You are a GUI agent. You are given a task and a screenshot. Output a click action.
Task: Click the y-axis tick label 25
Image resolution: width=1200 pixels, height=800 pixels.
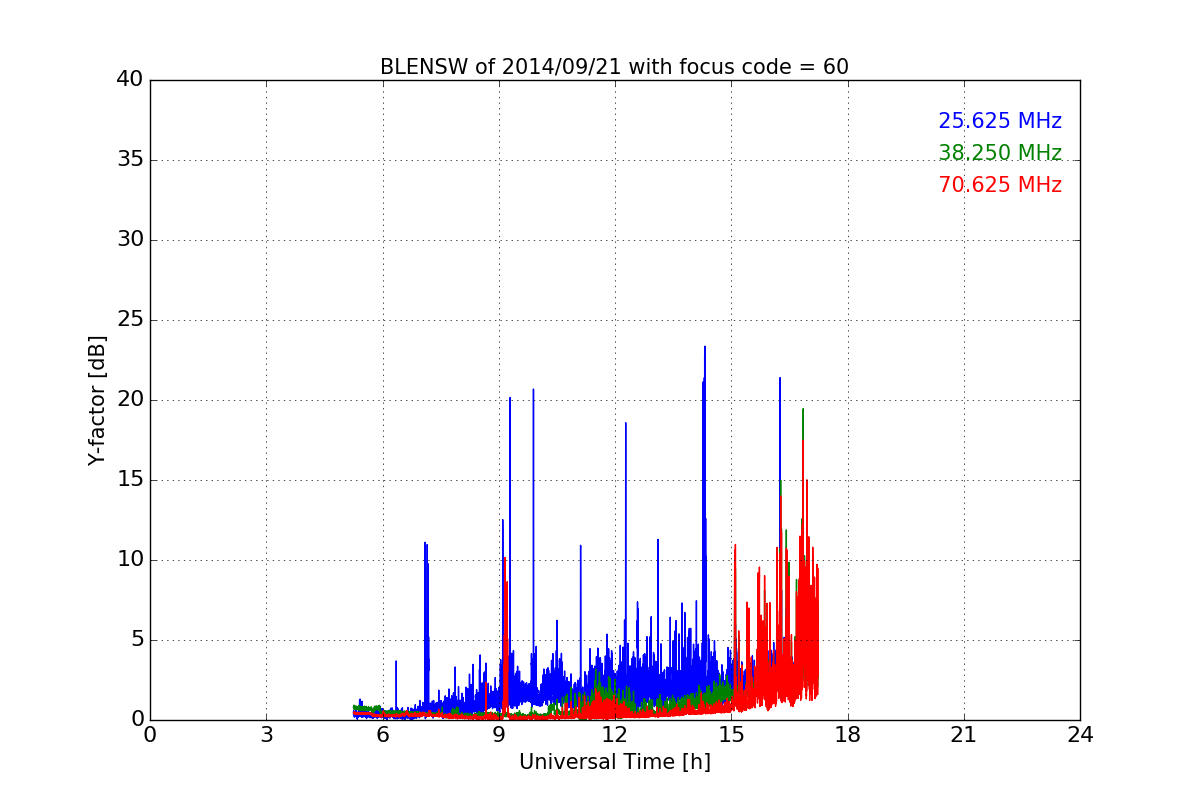tap(129, 320)
